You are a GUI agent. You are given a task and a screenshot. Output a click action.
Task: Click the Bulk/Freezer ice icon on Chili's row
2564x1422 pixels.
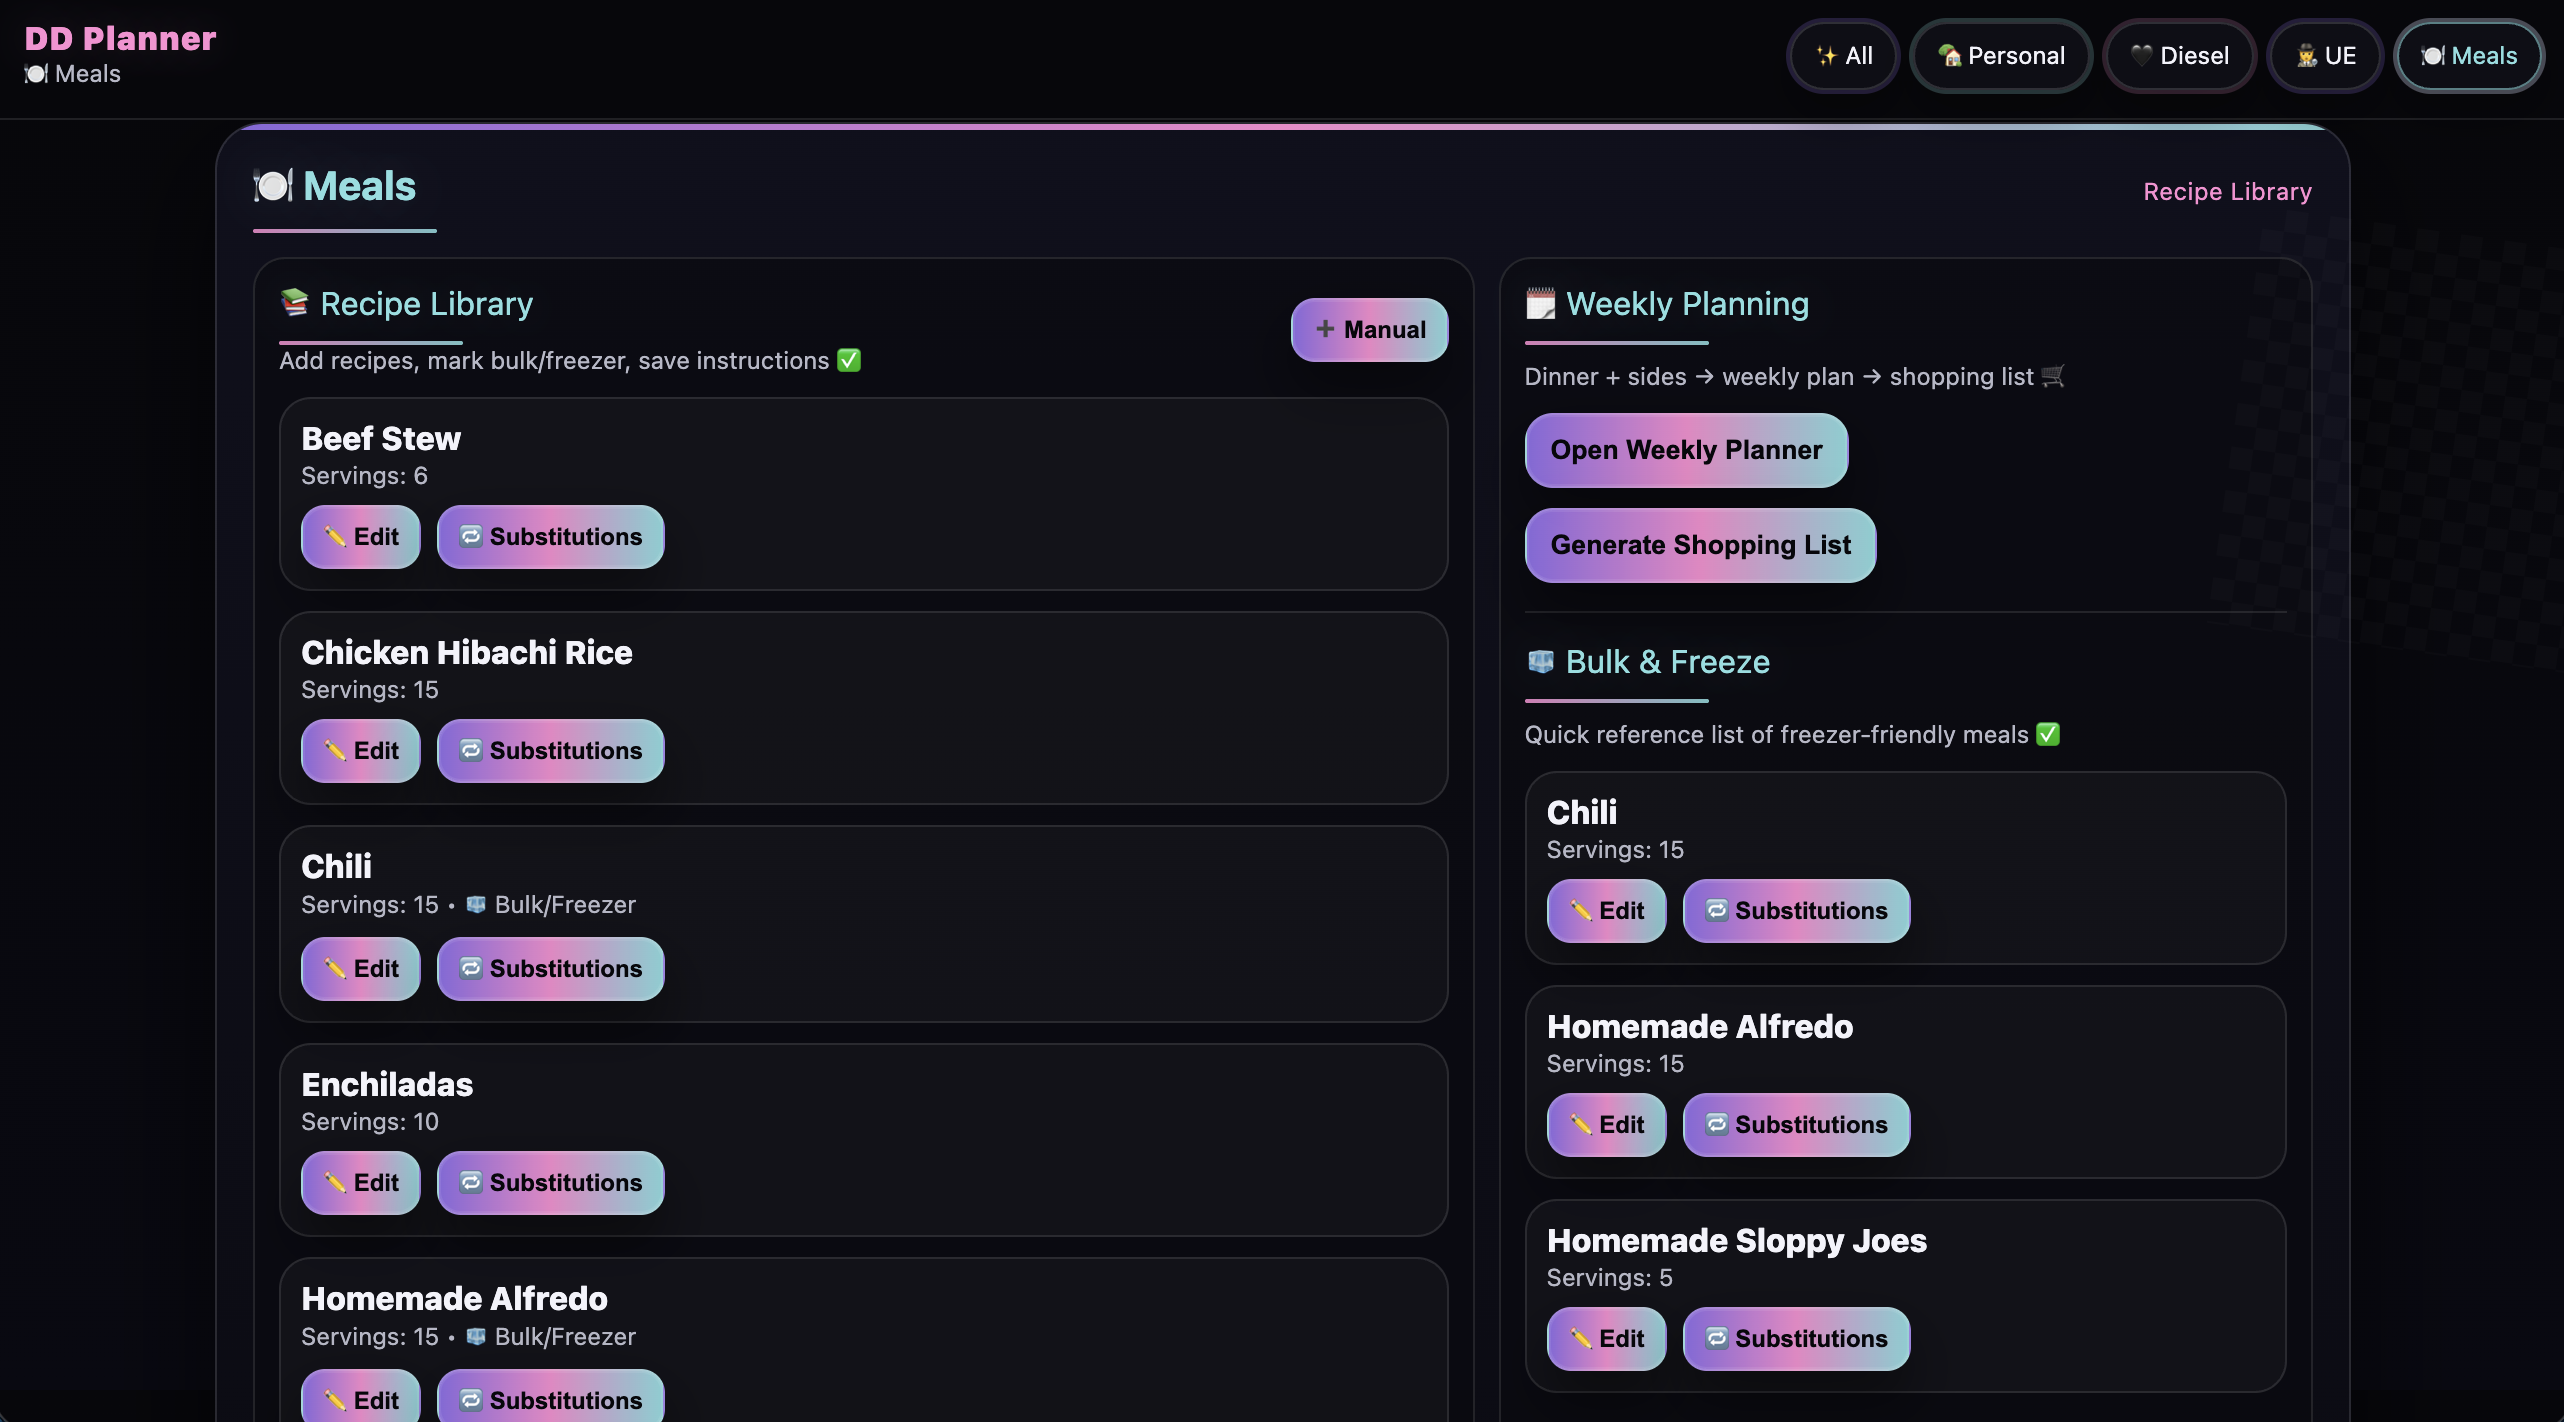(476, 904)
